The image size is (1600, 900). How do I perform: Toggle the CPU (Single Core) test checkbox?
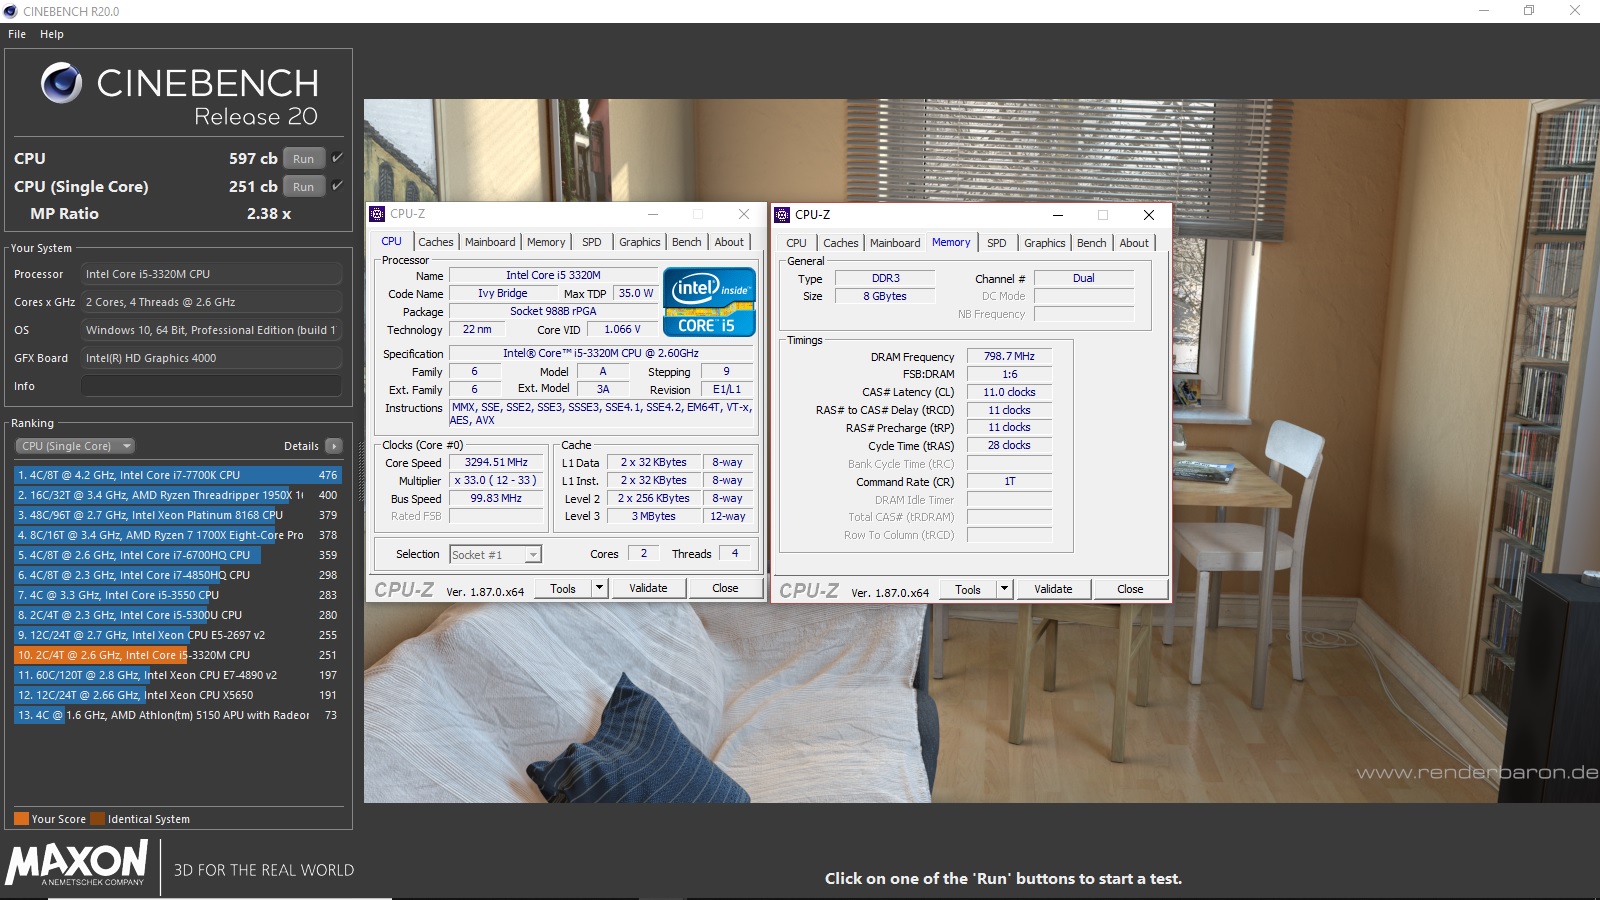(x=337, y=186)
